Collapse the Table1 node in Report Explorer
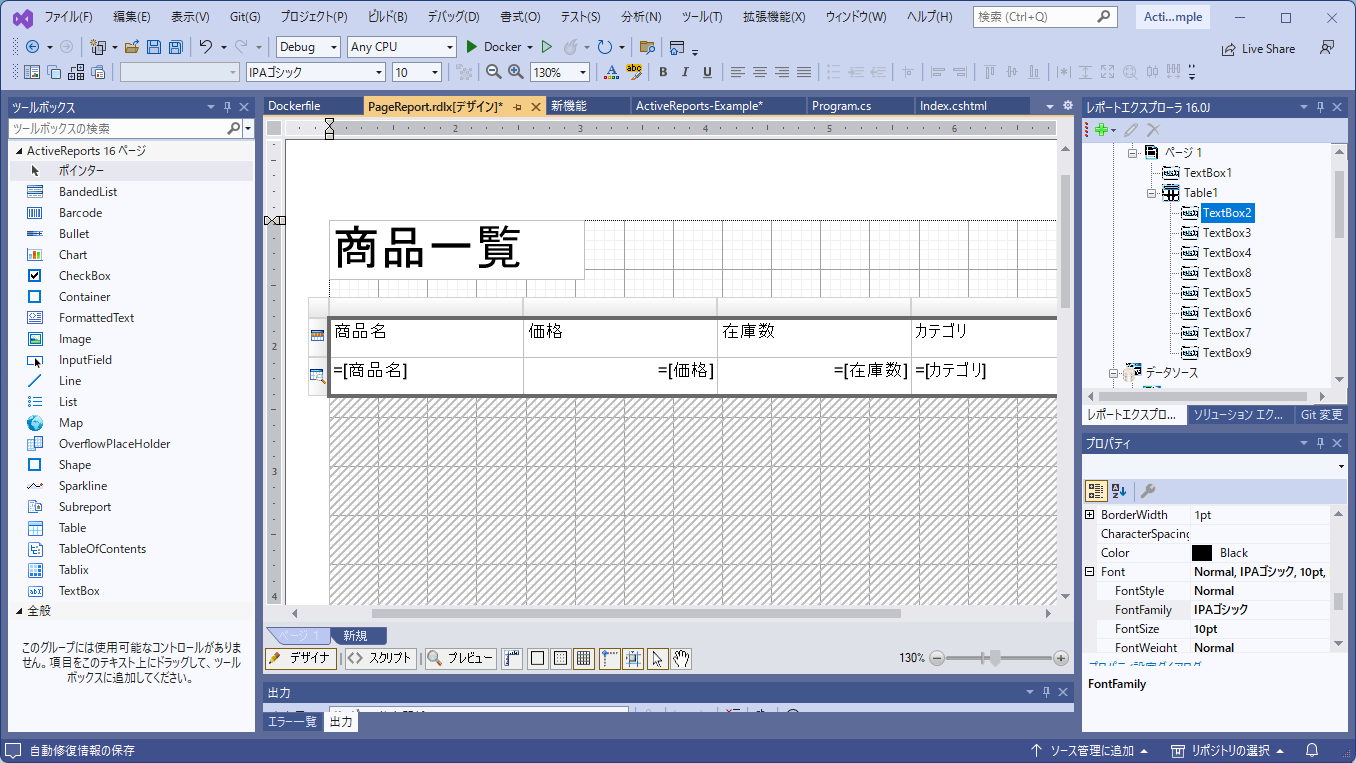Viewport: 1356px width, 763px height. pyautogui.click(x=1151, y=193)
